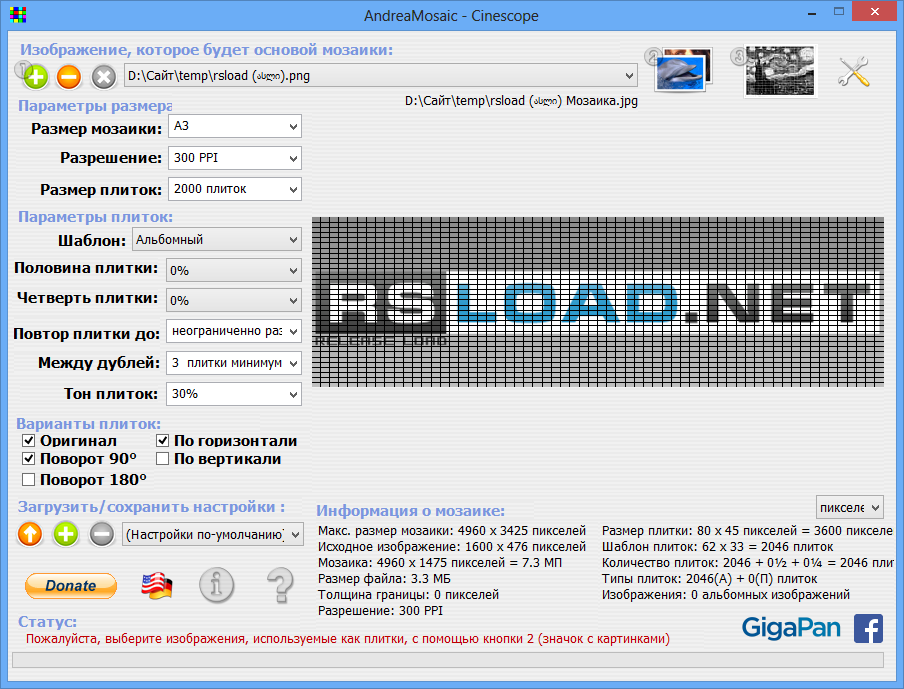Viewport: 904px width, 689px height.
Task: Open Повтор плитки до dropdown
Action: (x=233, y=331)
